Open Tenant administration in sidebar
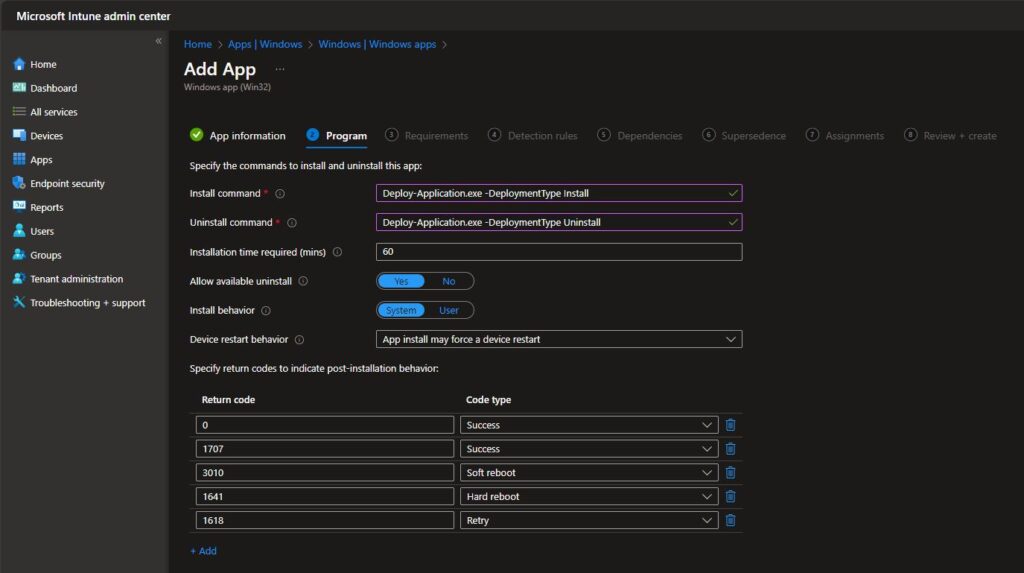 click(68, 279)
